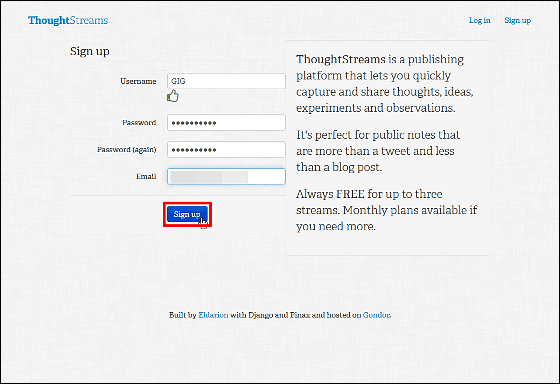This screenshot has height=384, width=560.
Task: Visit the Eldarion footer link
Action: (213, 315)
